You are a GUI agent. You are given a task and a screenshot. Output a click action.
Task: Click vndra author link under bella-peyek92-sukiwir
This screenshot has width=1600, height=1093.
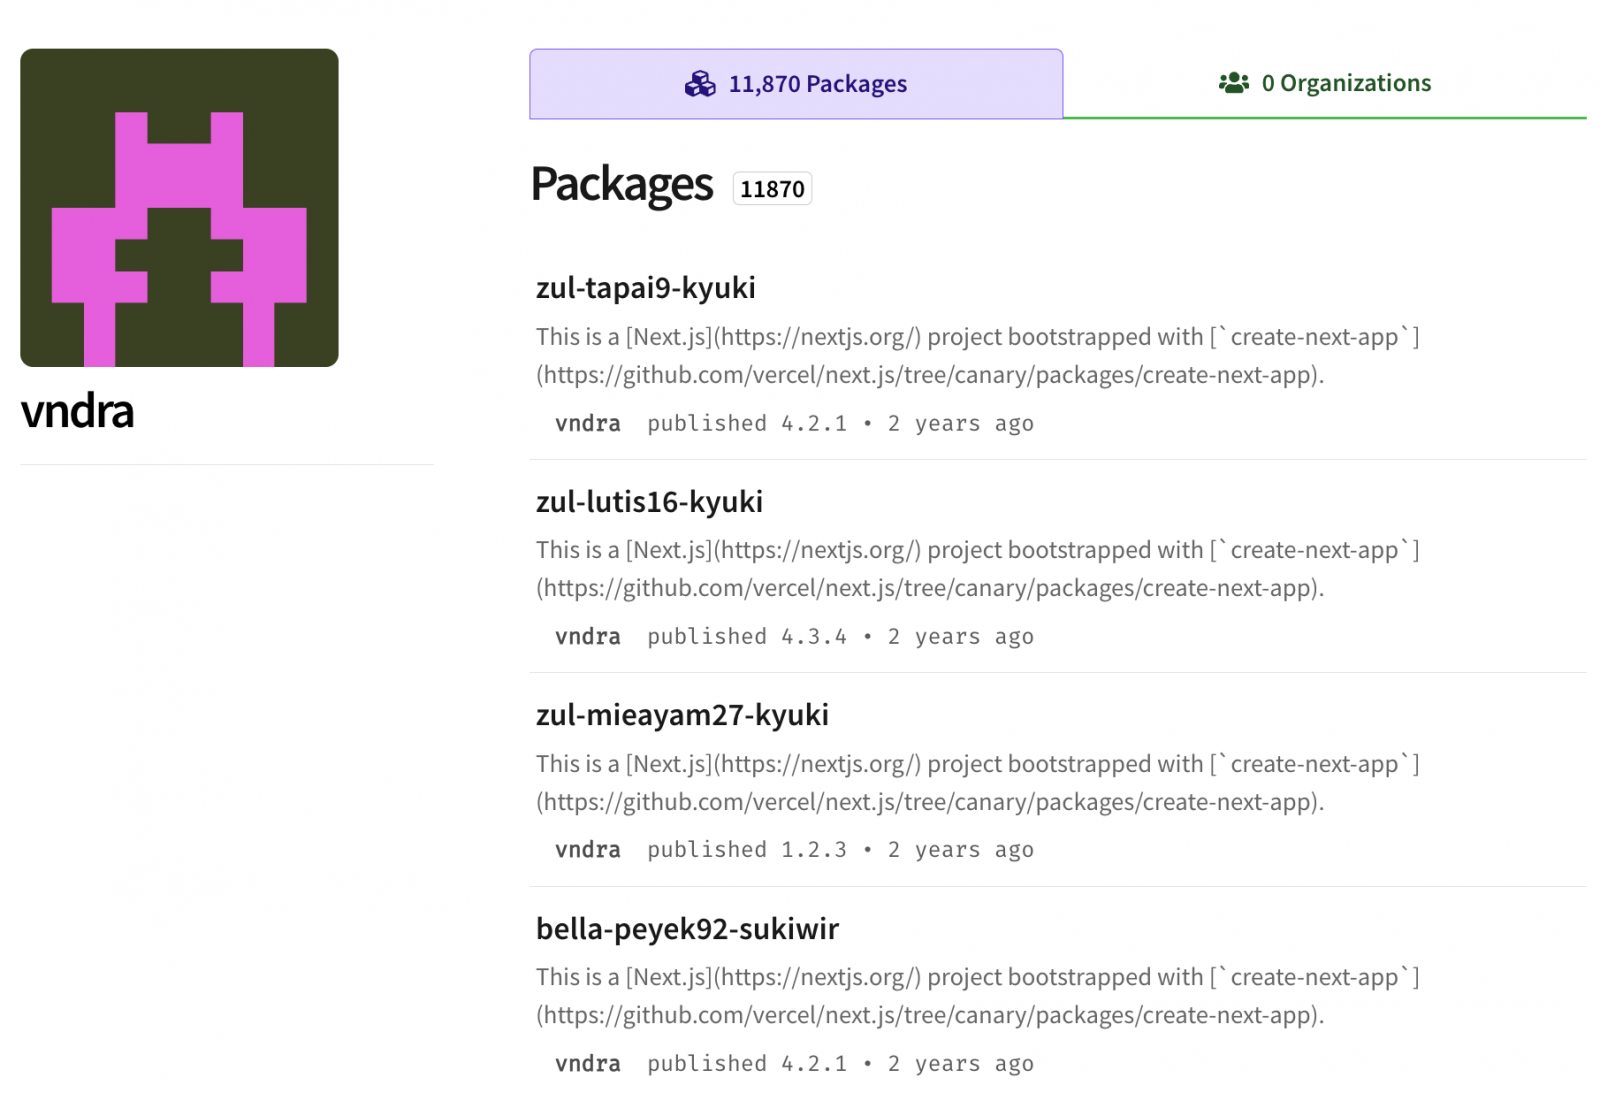(587, 1064)
